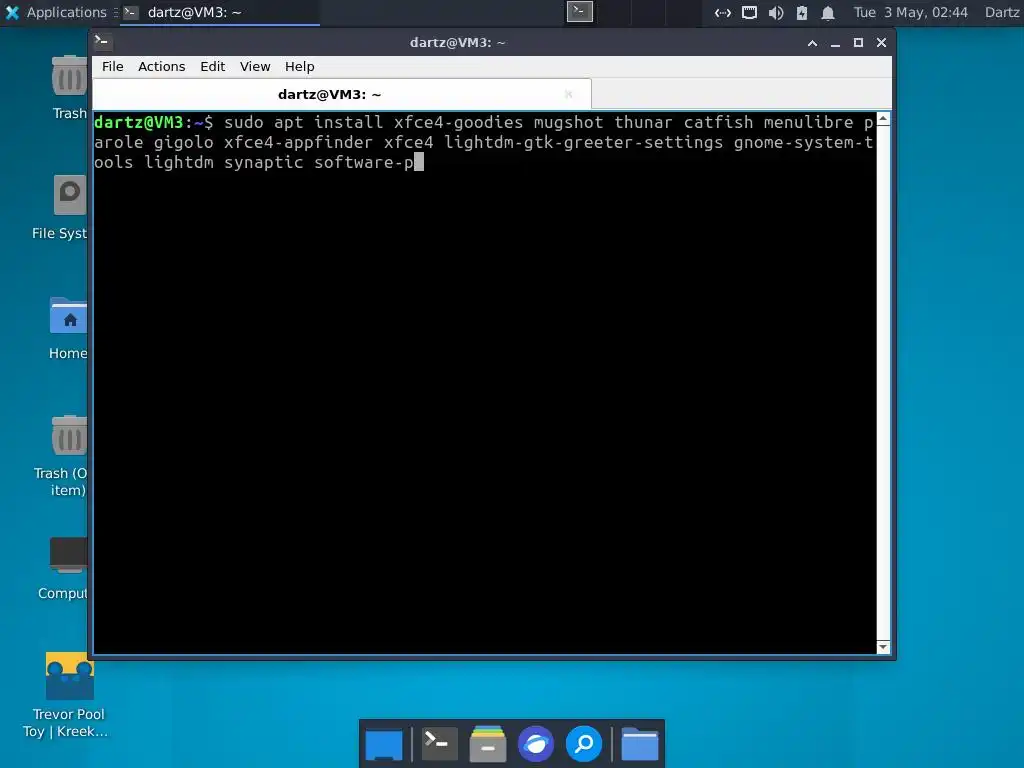Screen dimensions: 1024x768
Task: Open the Actions menu in terminal
Action: click(x=161, y=67)
